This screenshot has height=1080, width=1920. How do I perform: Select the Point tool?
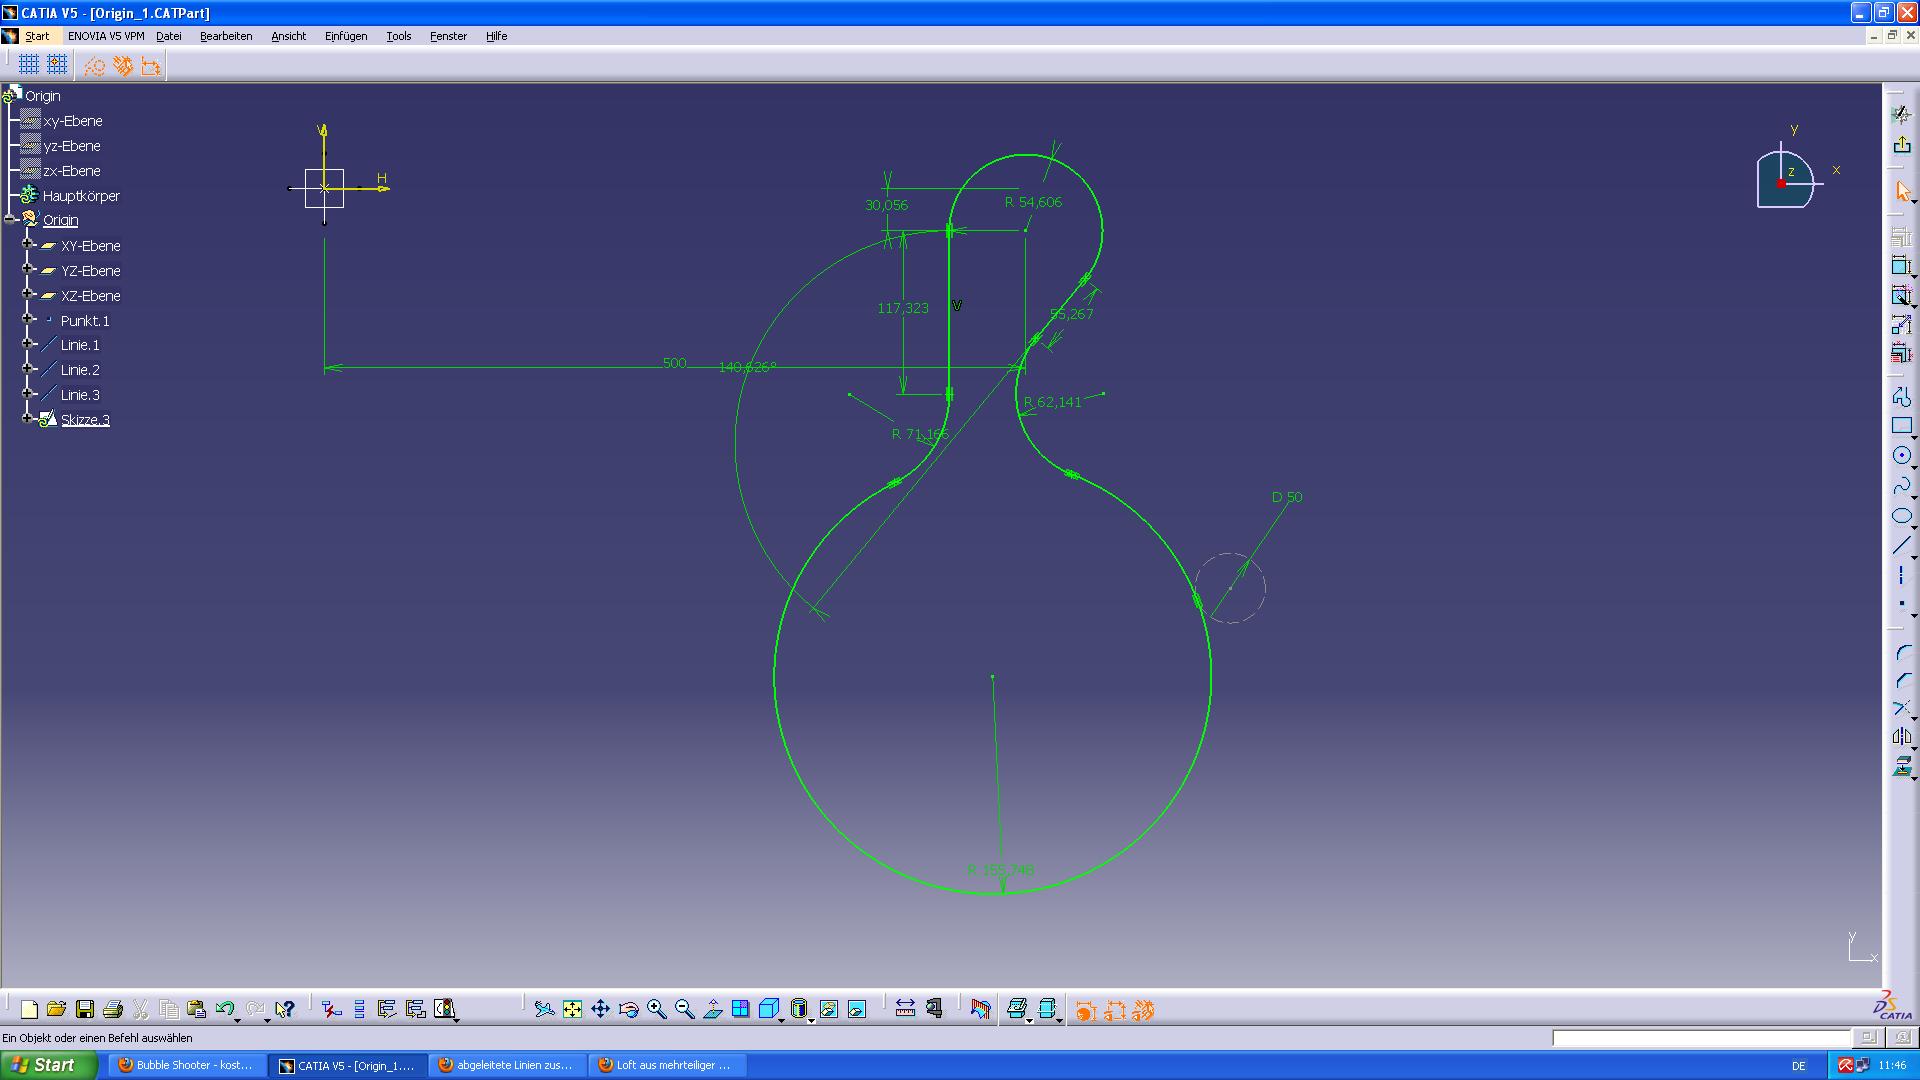pos(1901,604)
